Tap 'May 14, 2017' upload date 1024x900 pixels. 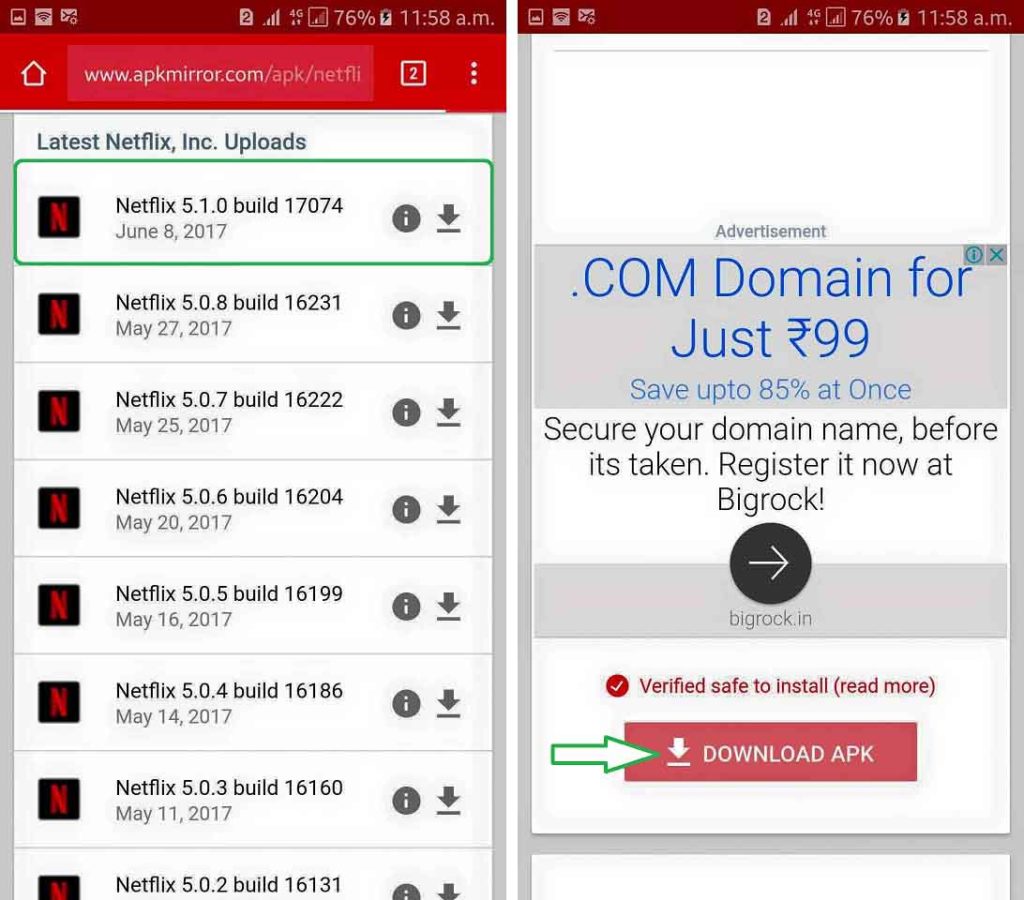coord(174,716)
